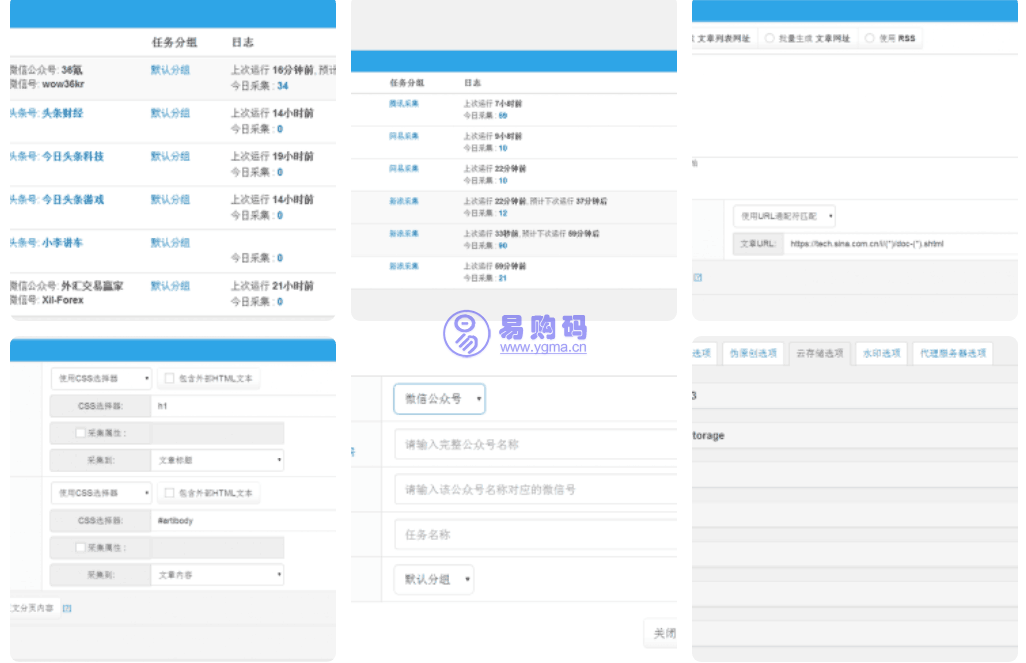Focus the 任务名称 text field
This screenshot has width=1026, height=663.
[x=535, y=535]
